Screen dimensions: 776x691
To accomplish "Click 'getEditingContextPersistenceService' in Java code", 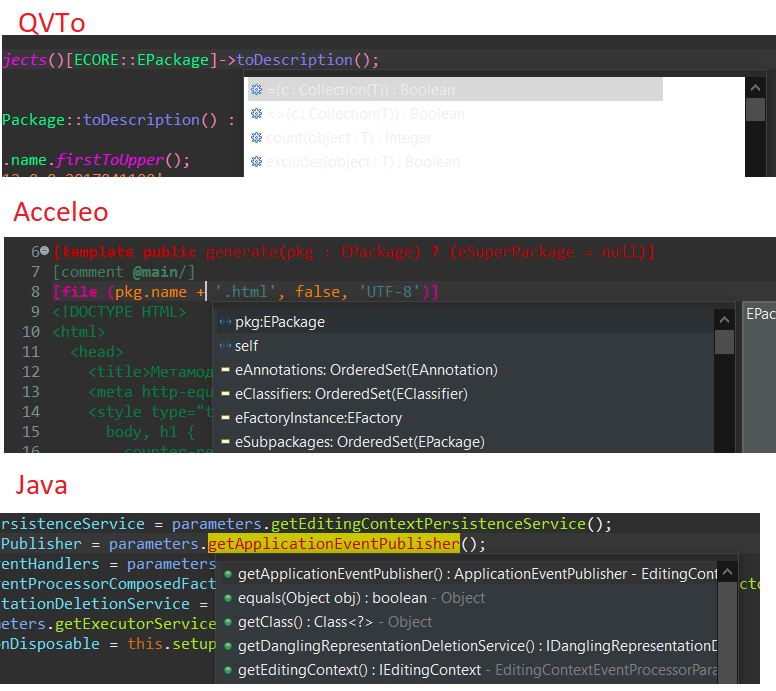I will pyautogui.click(x=428, y=524).
